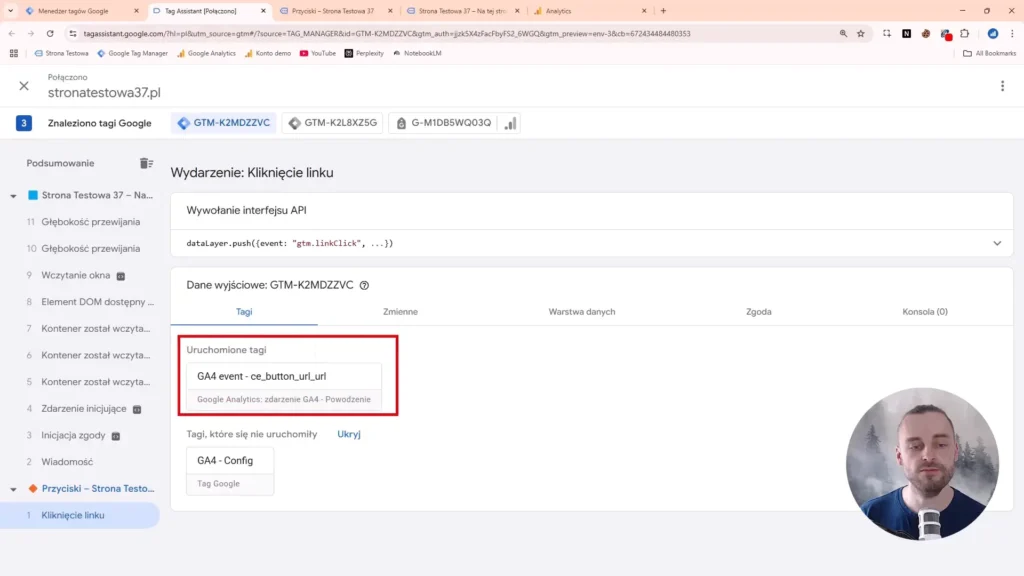1024x576 pixels.
Task: Select event 6 Kontener został wczytany
Action: click(x=80, y=355)
